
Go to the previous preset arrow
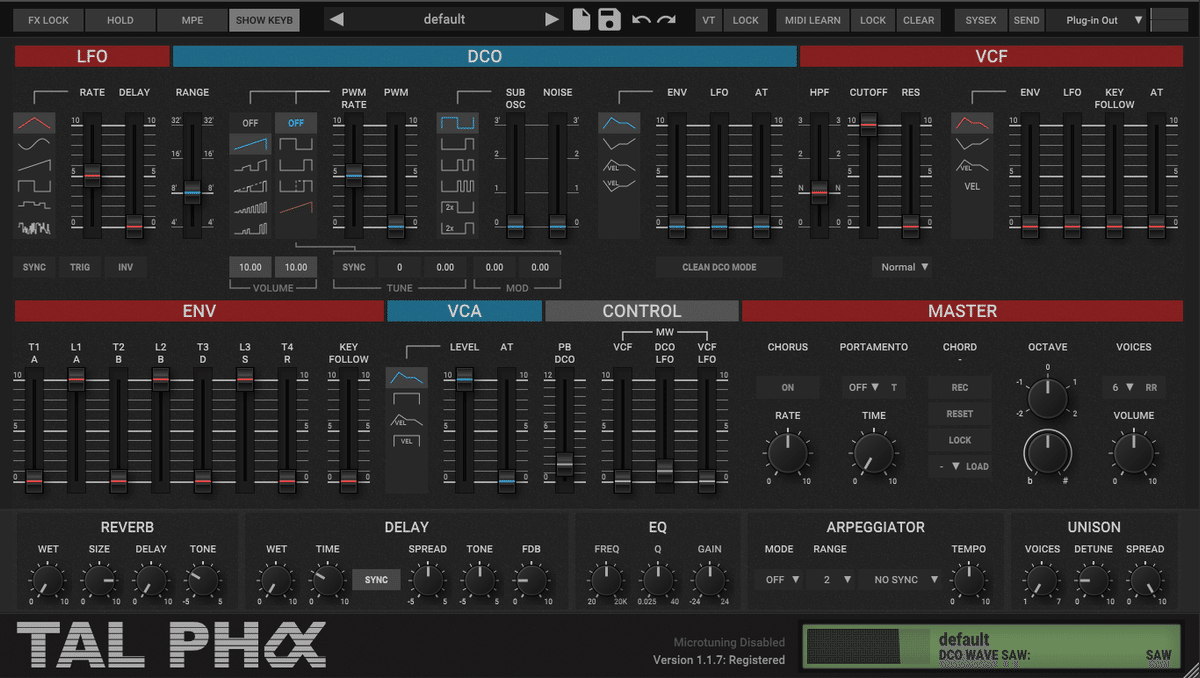(x=336, y=19)
